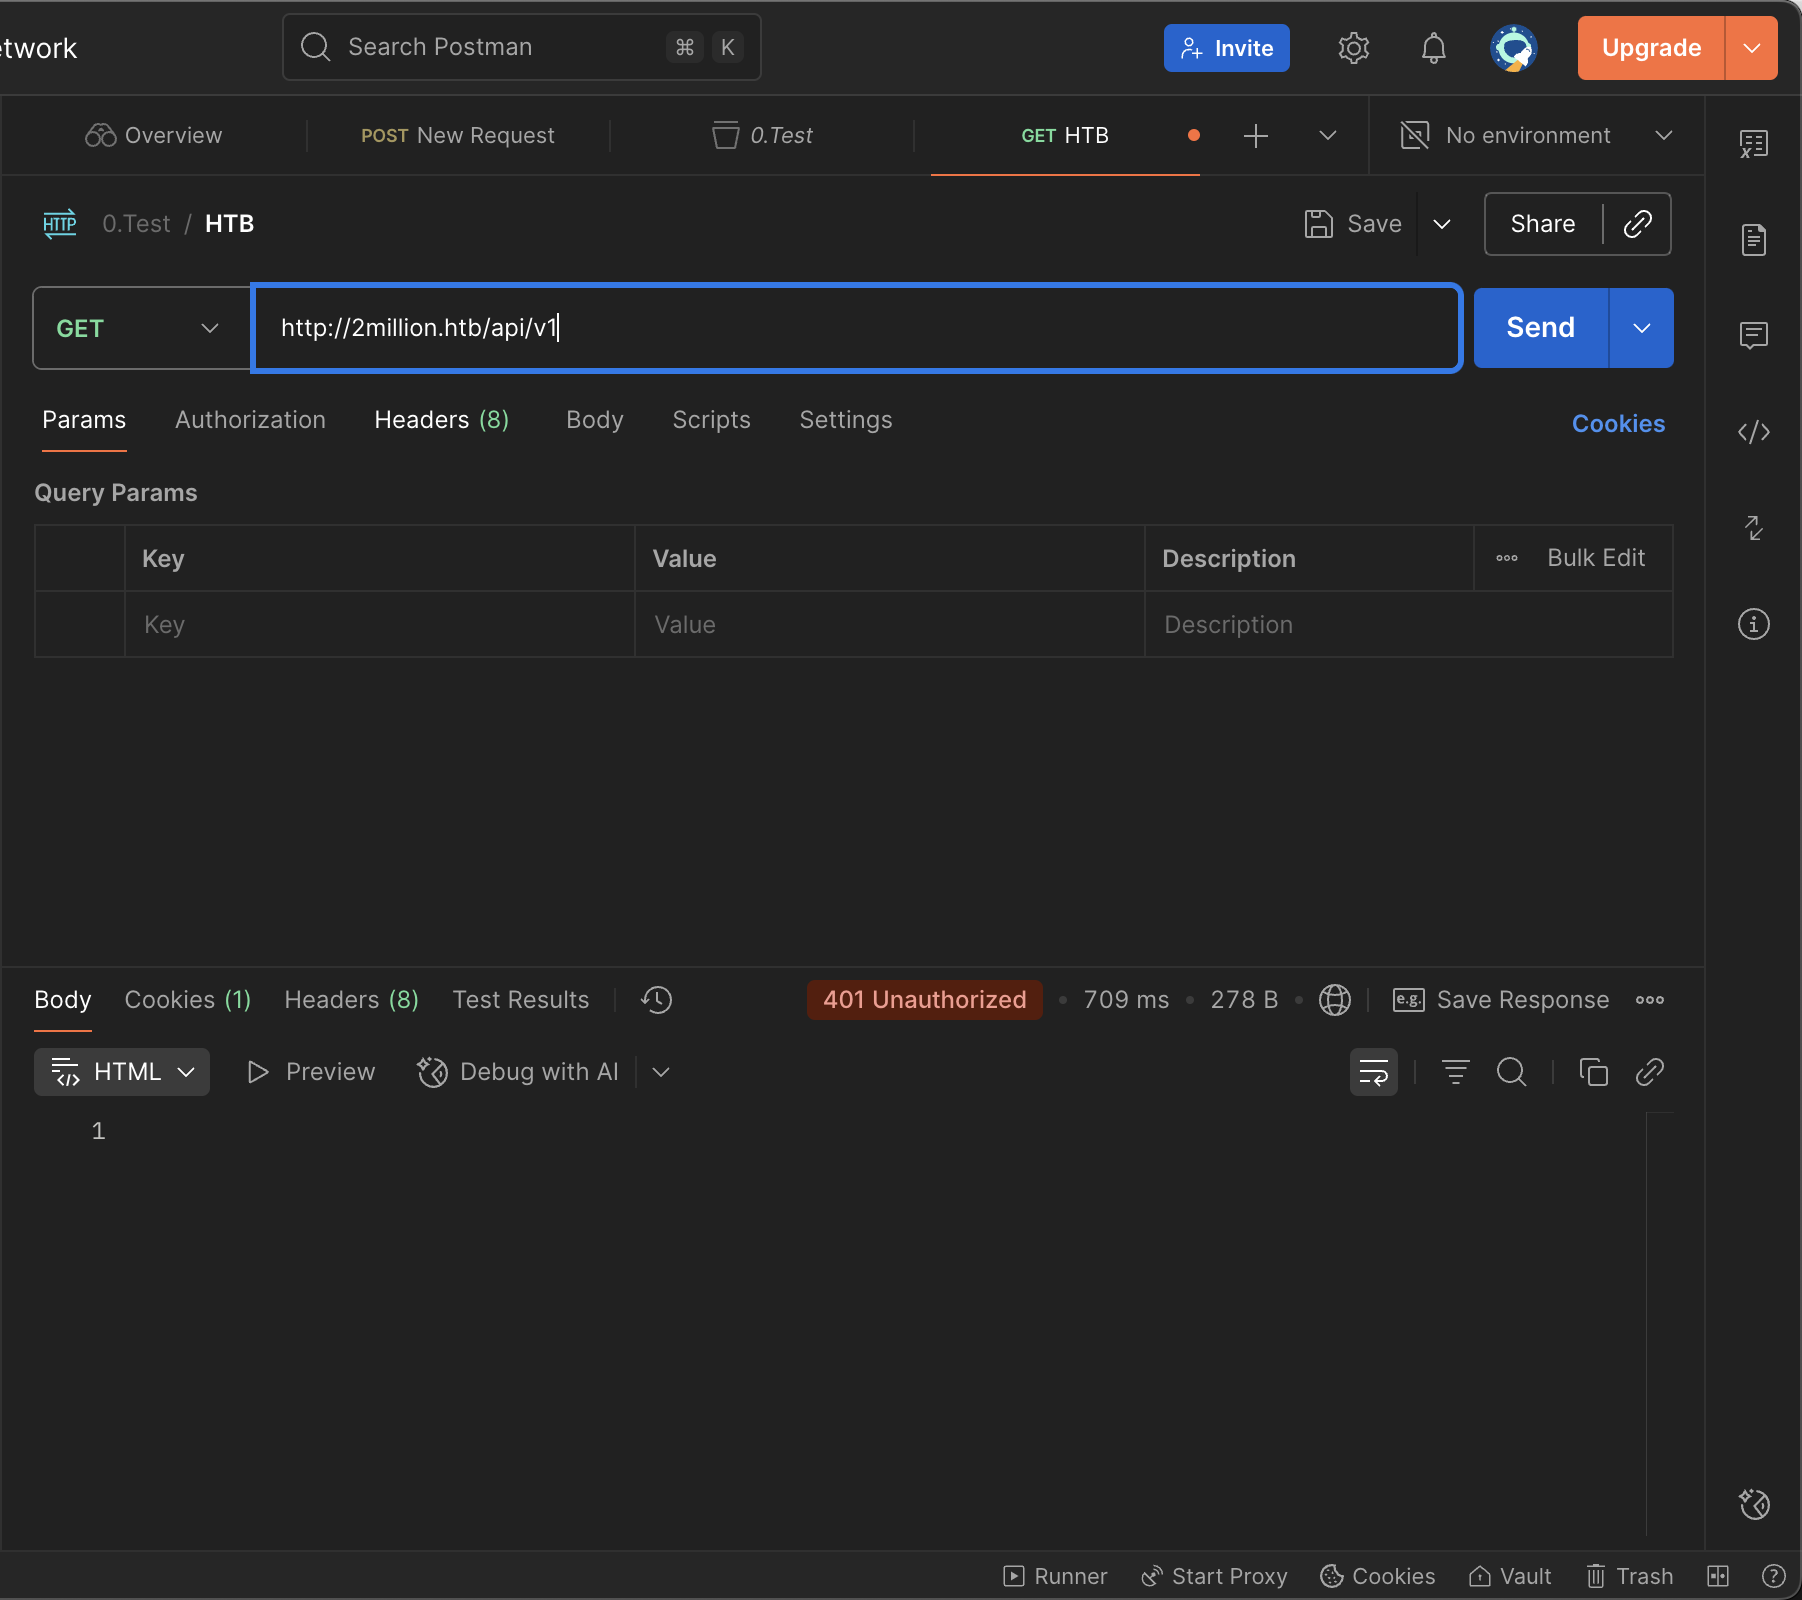Viewport: 1802px width, 1600px height.
Task: Send the GET request
Action: coord(1541,328)
